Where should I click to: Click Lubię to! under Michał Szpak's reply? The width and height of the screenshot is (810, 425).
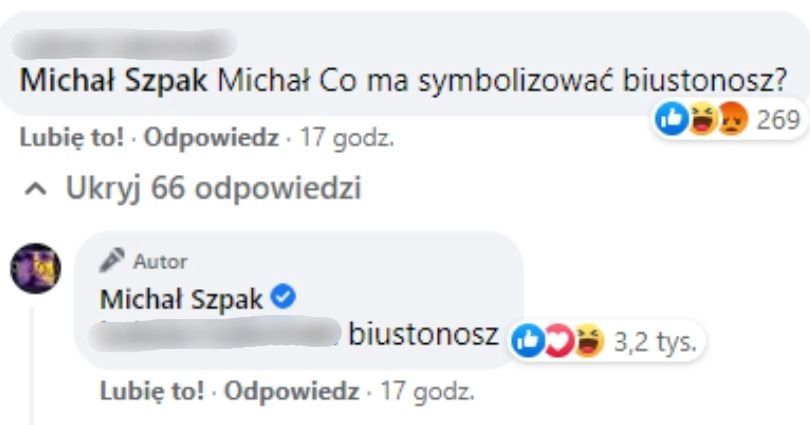coord(152,391)
